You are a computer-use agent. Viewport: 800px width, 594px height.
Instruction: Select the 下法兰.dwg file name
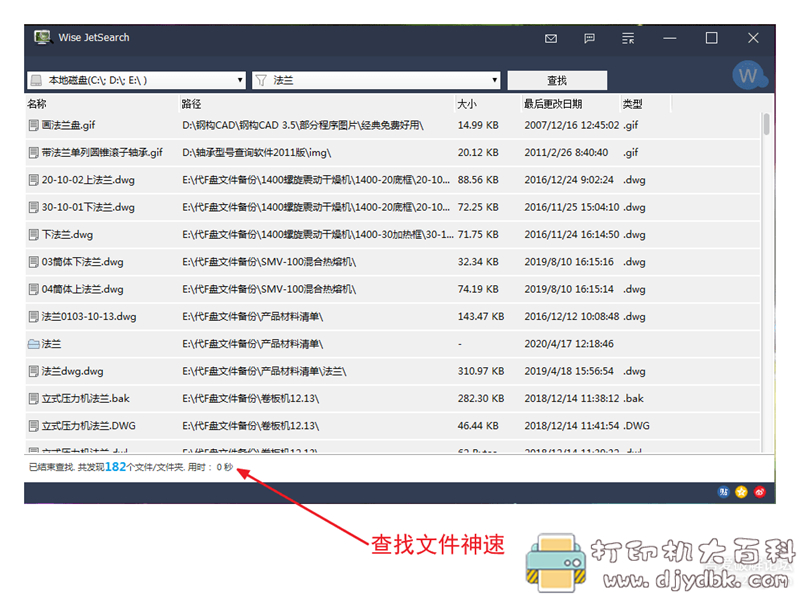[x=67, y=235]
